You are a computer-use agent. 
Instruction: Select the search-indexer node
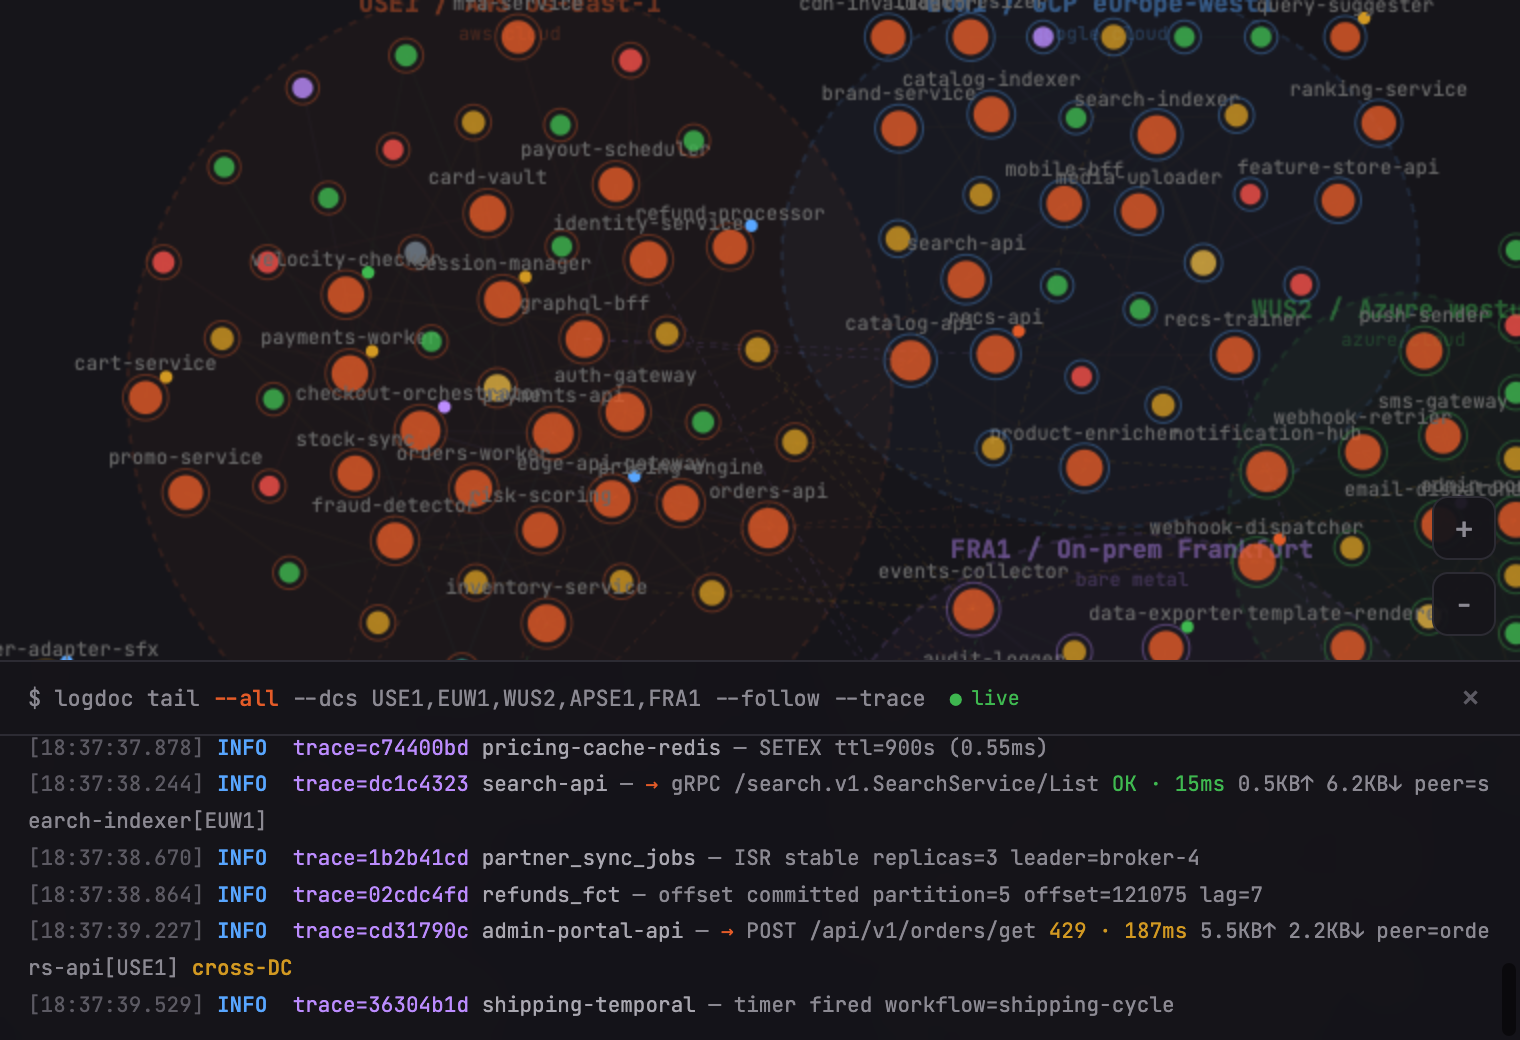(1157, 134)
